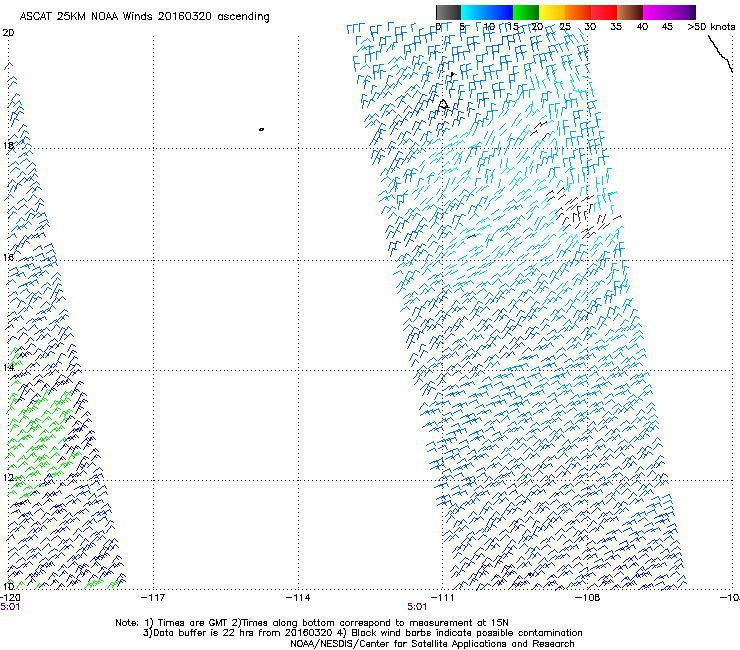Click note line 'Times are GMT'
This screenshot has height=650, width=740.
194,623
